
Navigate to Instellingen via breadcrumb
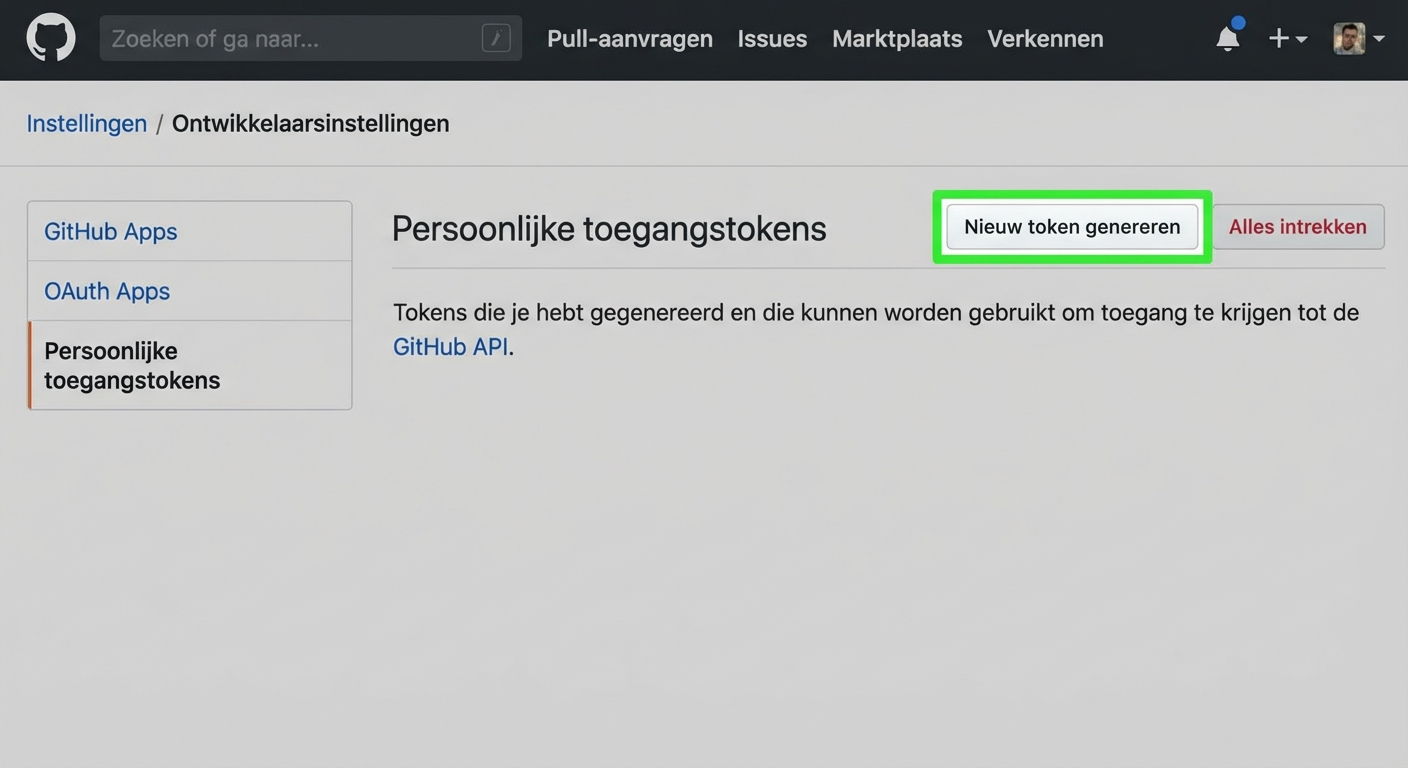(x=86, y=123)
